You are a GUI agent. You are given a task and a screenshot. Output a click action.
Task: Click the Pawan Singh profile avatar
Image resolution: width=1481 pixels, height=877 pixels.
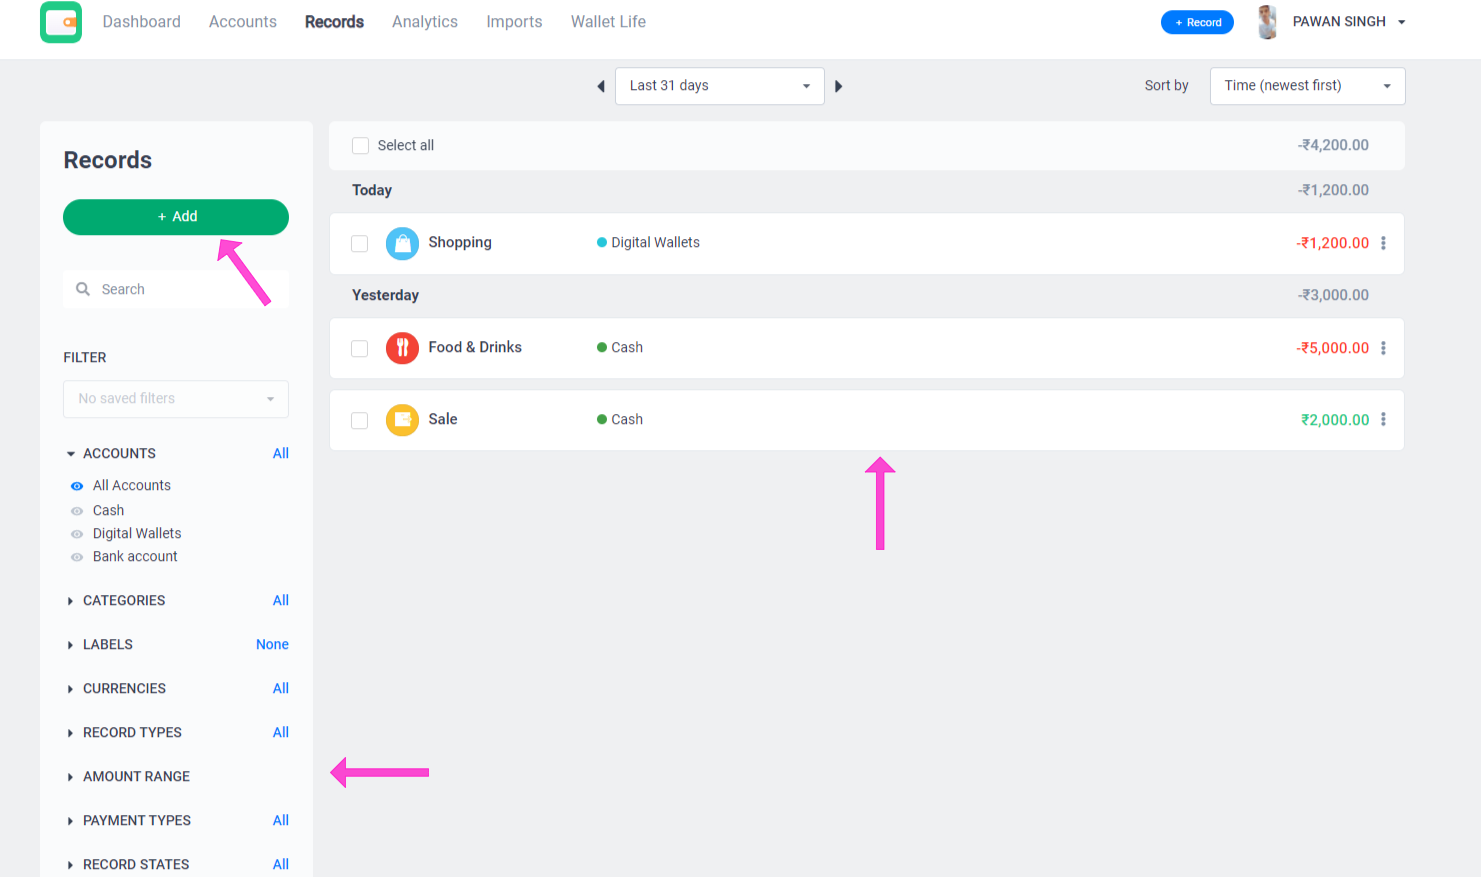pyautogui.click(x=1267, y=22)
